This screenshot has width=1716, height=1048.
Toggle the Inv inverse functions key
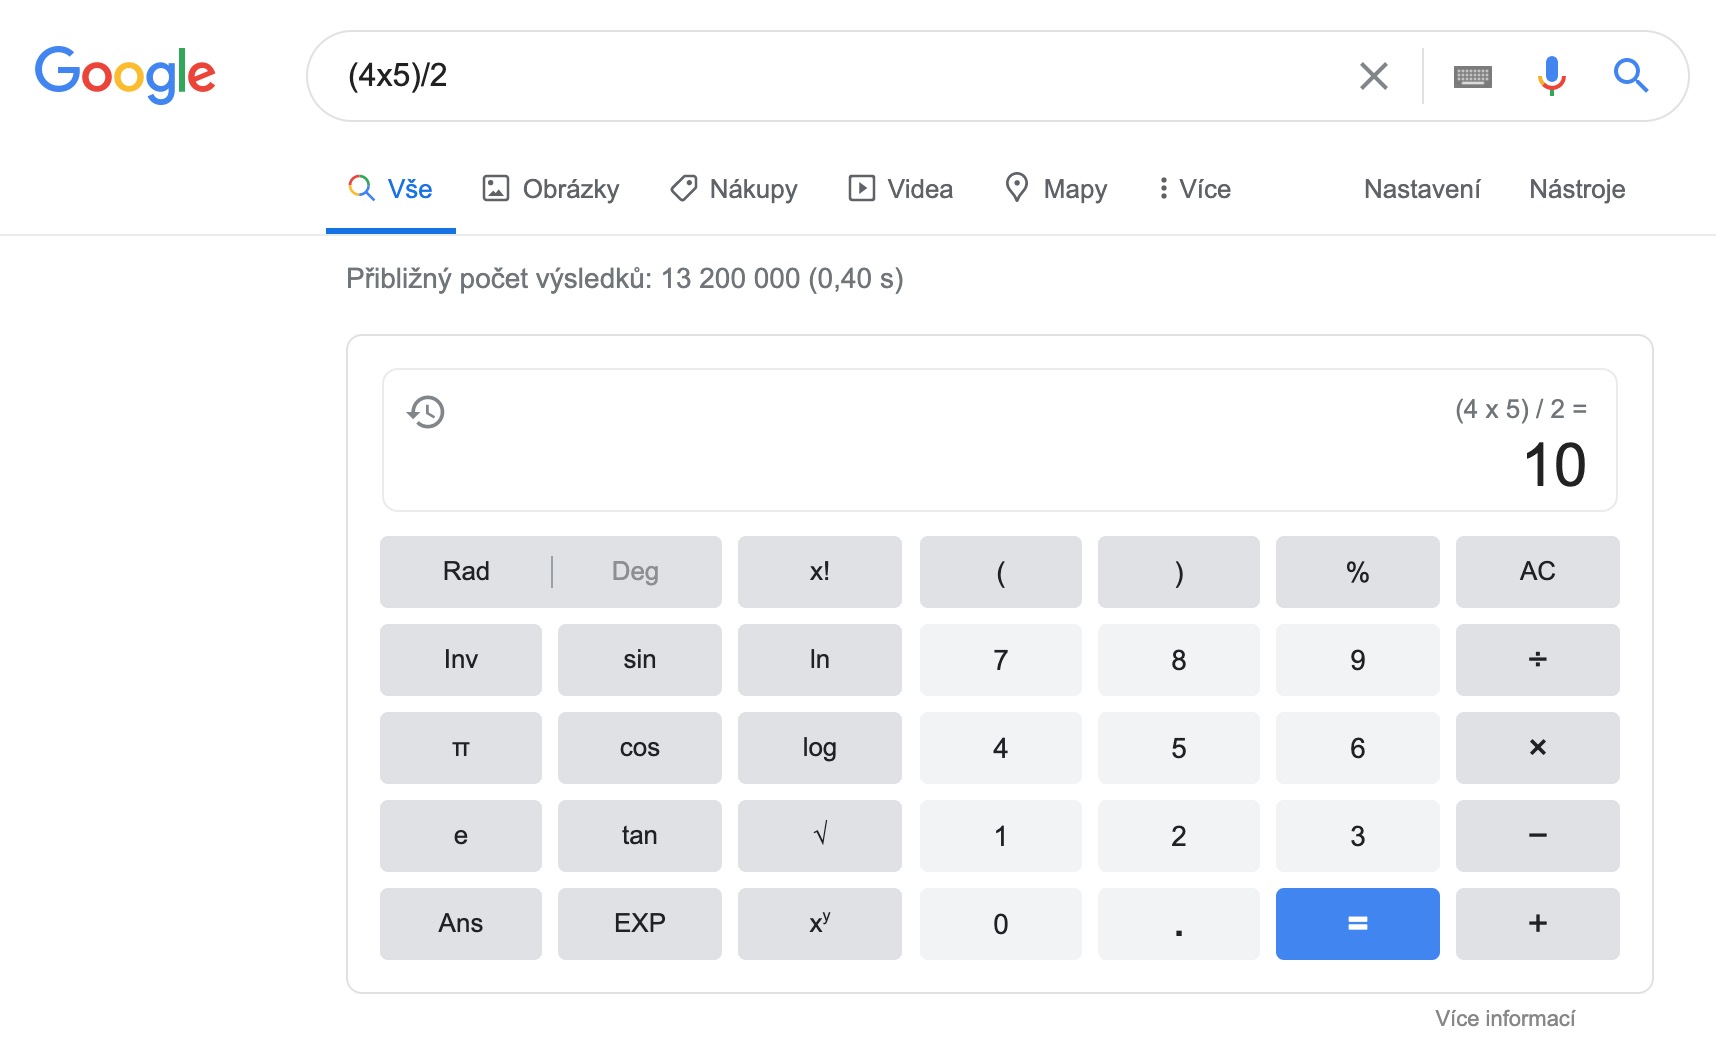pyautogui.click(x=460, y=660)
